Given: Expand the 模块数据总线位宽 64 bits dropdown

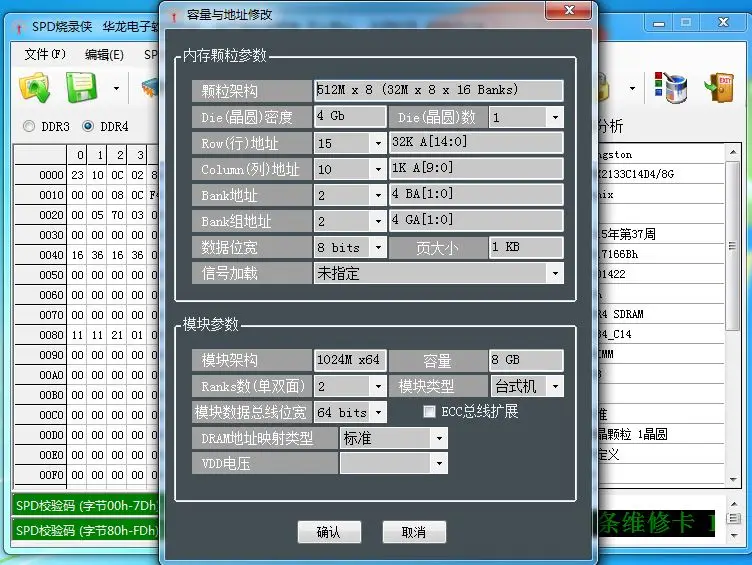Looking at the screenshot, I should point(378,412).
